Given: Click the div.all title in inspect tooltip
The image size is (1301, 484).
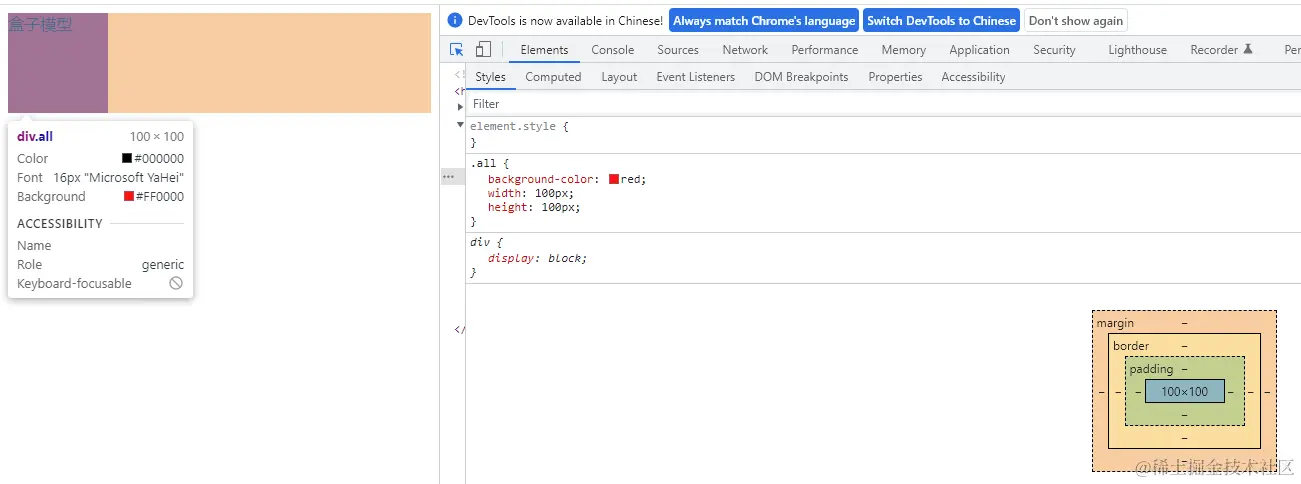Looking at the screenshot, I should [35, 137].
